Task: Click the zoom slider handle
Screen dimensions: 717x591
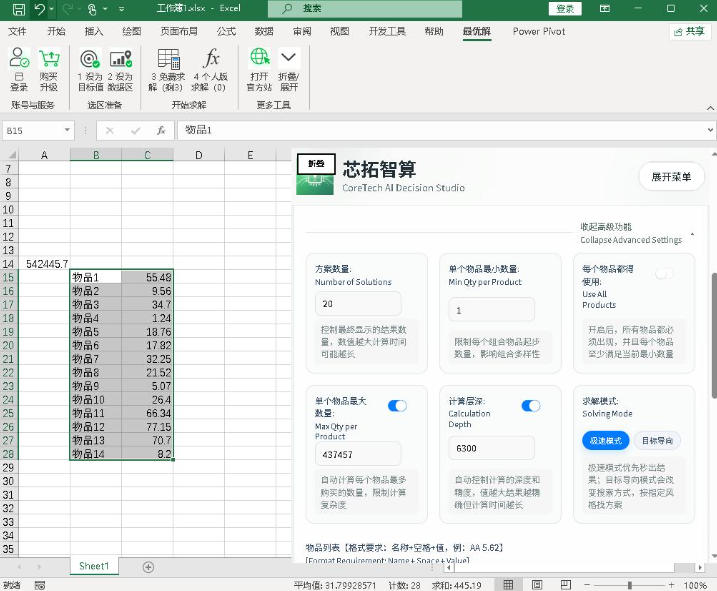Action: pos(630,585)
